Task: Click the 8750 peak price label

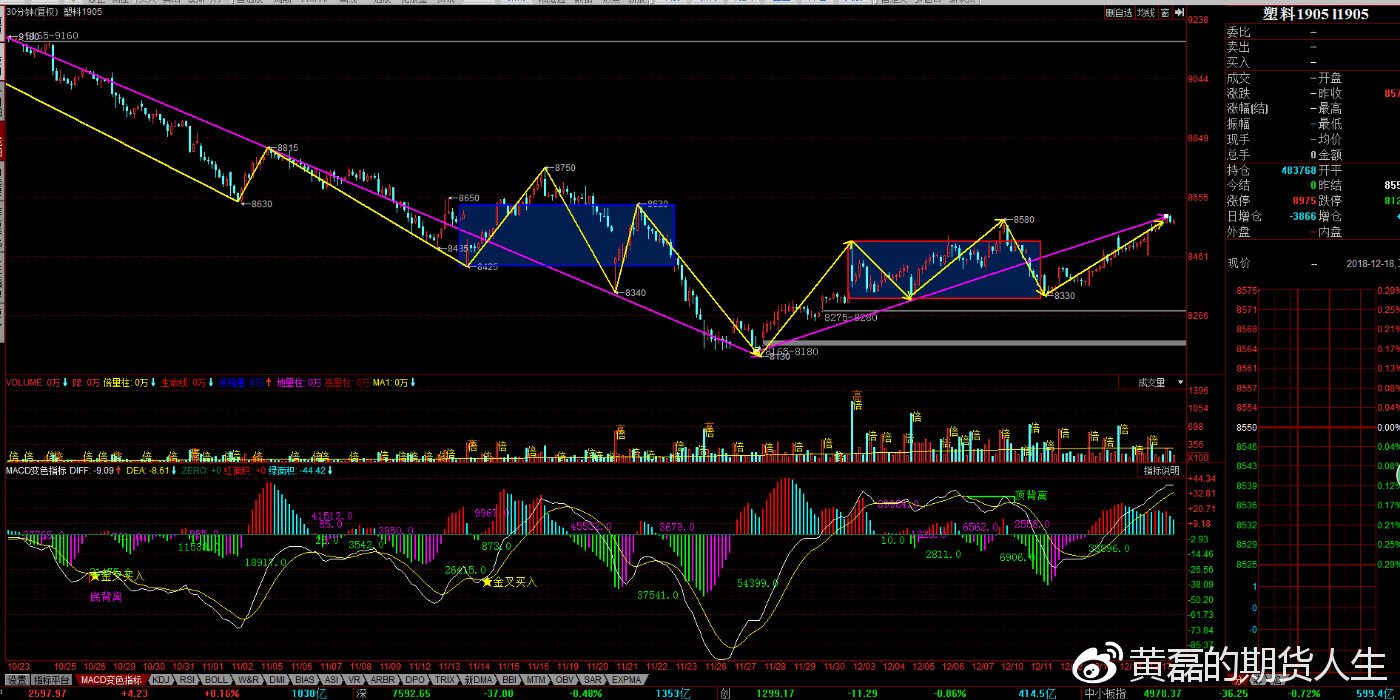Action: tap(565, 168)
